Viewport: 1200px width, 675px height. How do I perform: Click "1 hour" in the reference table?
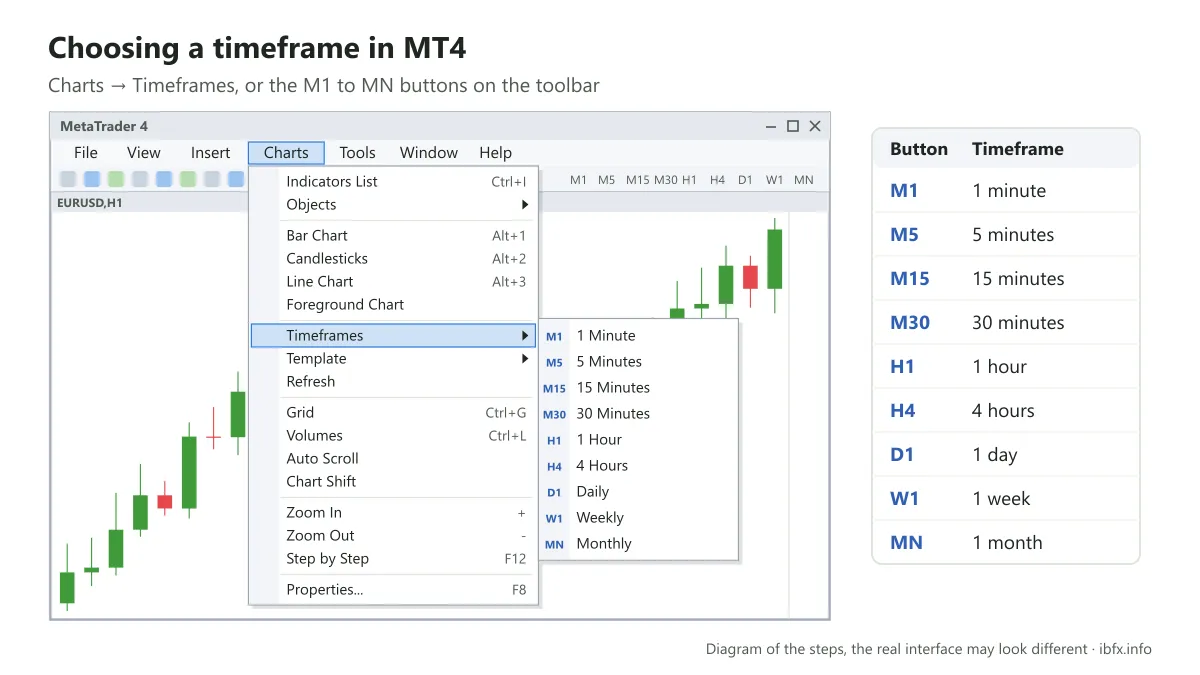tap(999, 367)
